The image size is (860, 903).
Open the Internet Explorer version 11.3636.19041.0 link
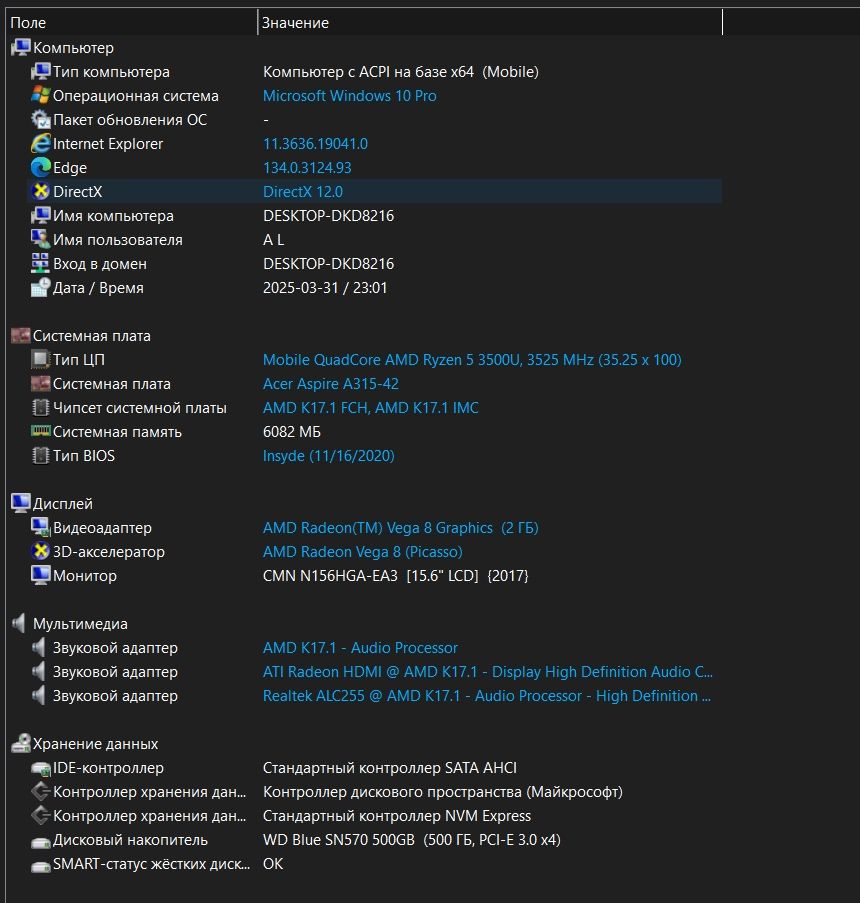(x=315, y=143)
